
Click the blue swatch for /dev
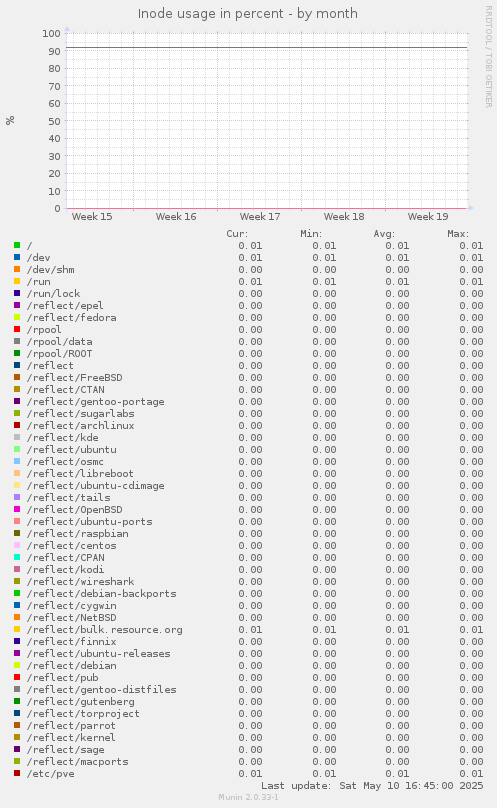point(17,257)
